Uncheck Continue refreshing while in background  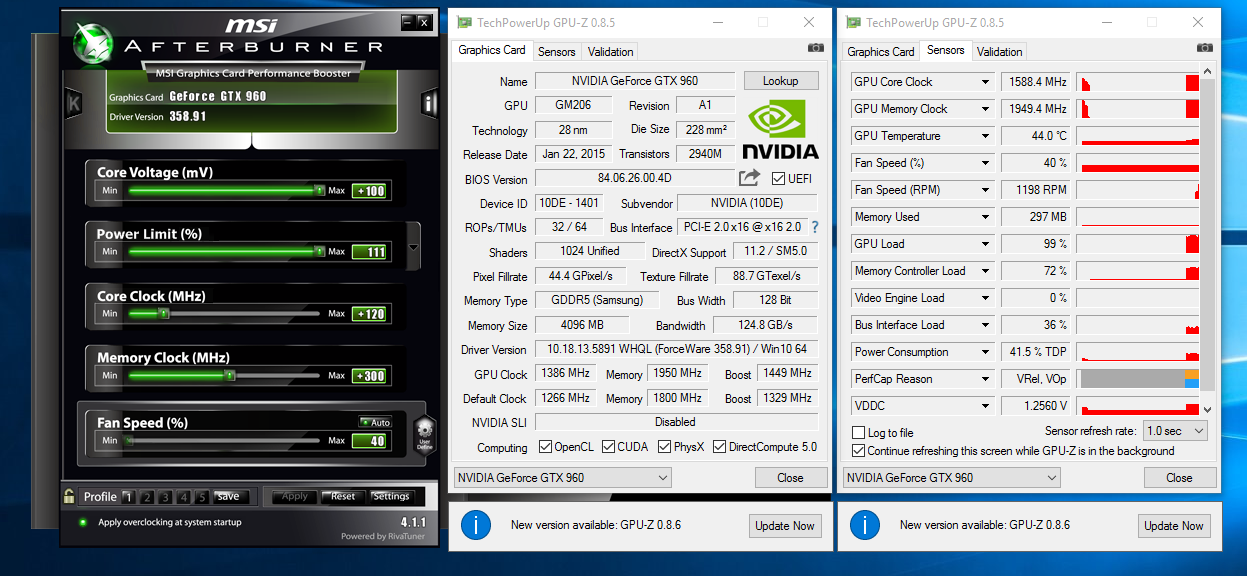coord(858,451)
